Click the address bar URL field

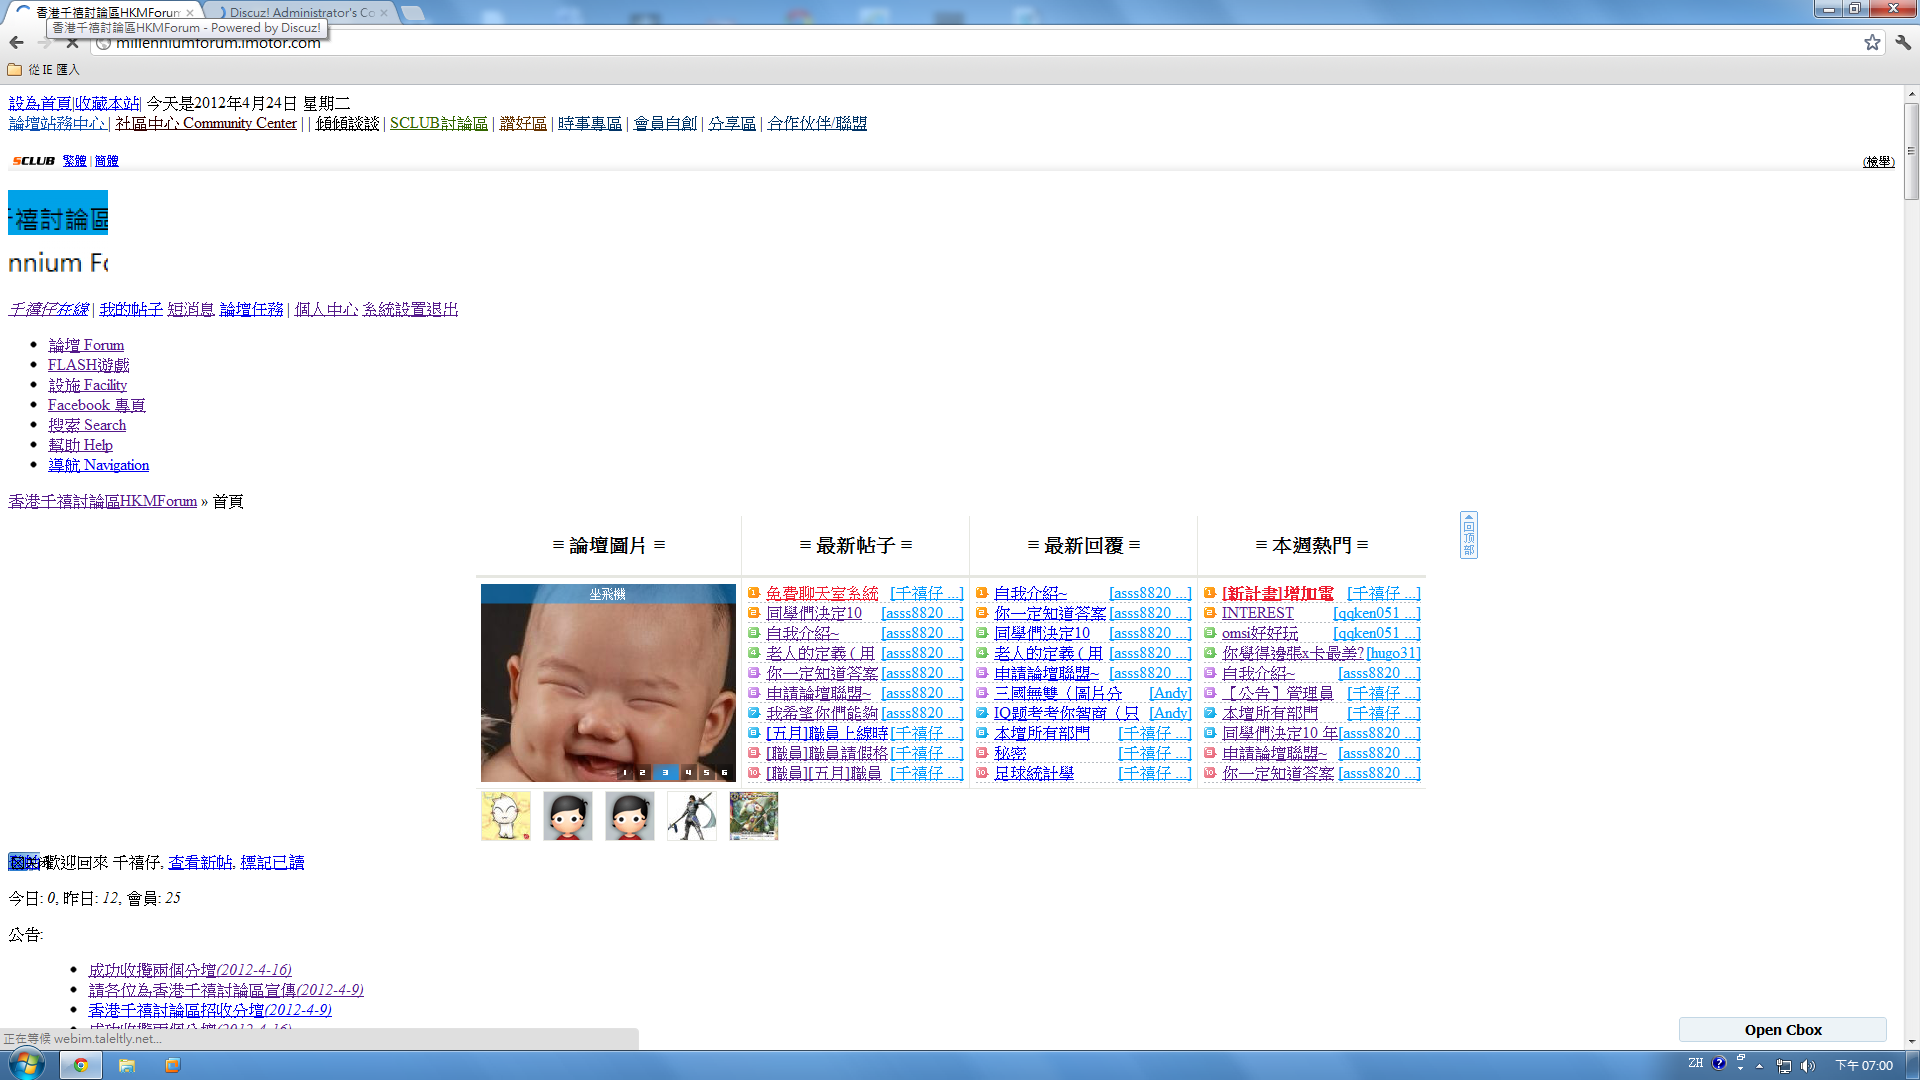coord(980,43)
